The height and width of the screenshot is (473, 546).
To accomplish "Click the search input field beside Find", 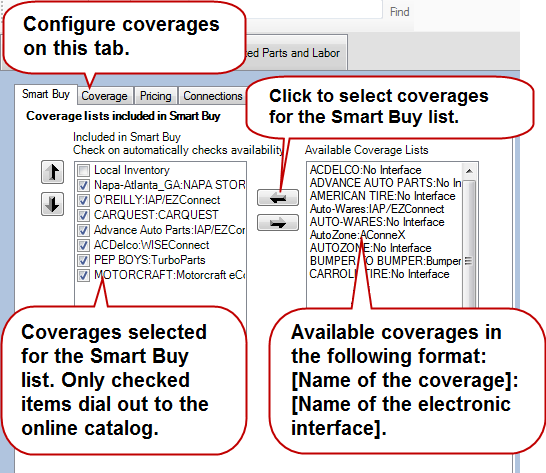I will pos(313,9).
